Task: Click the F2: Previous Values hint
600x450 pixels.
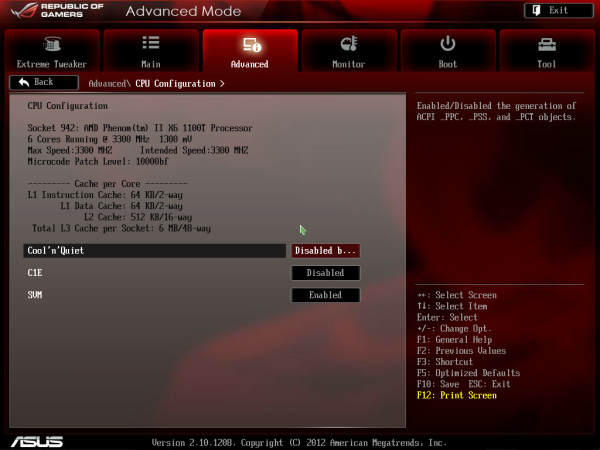Action: tap(461, 351)
